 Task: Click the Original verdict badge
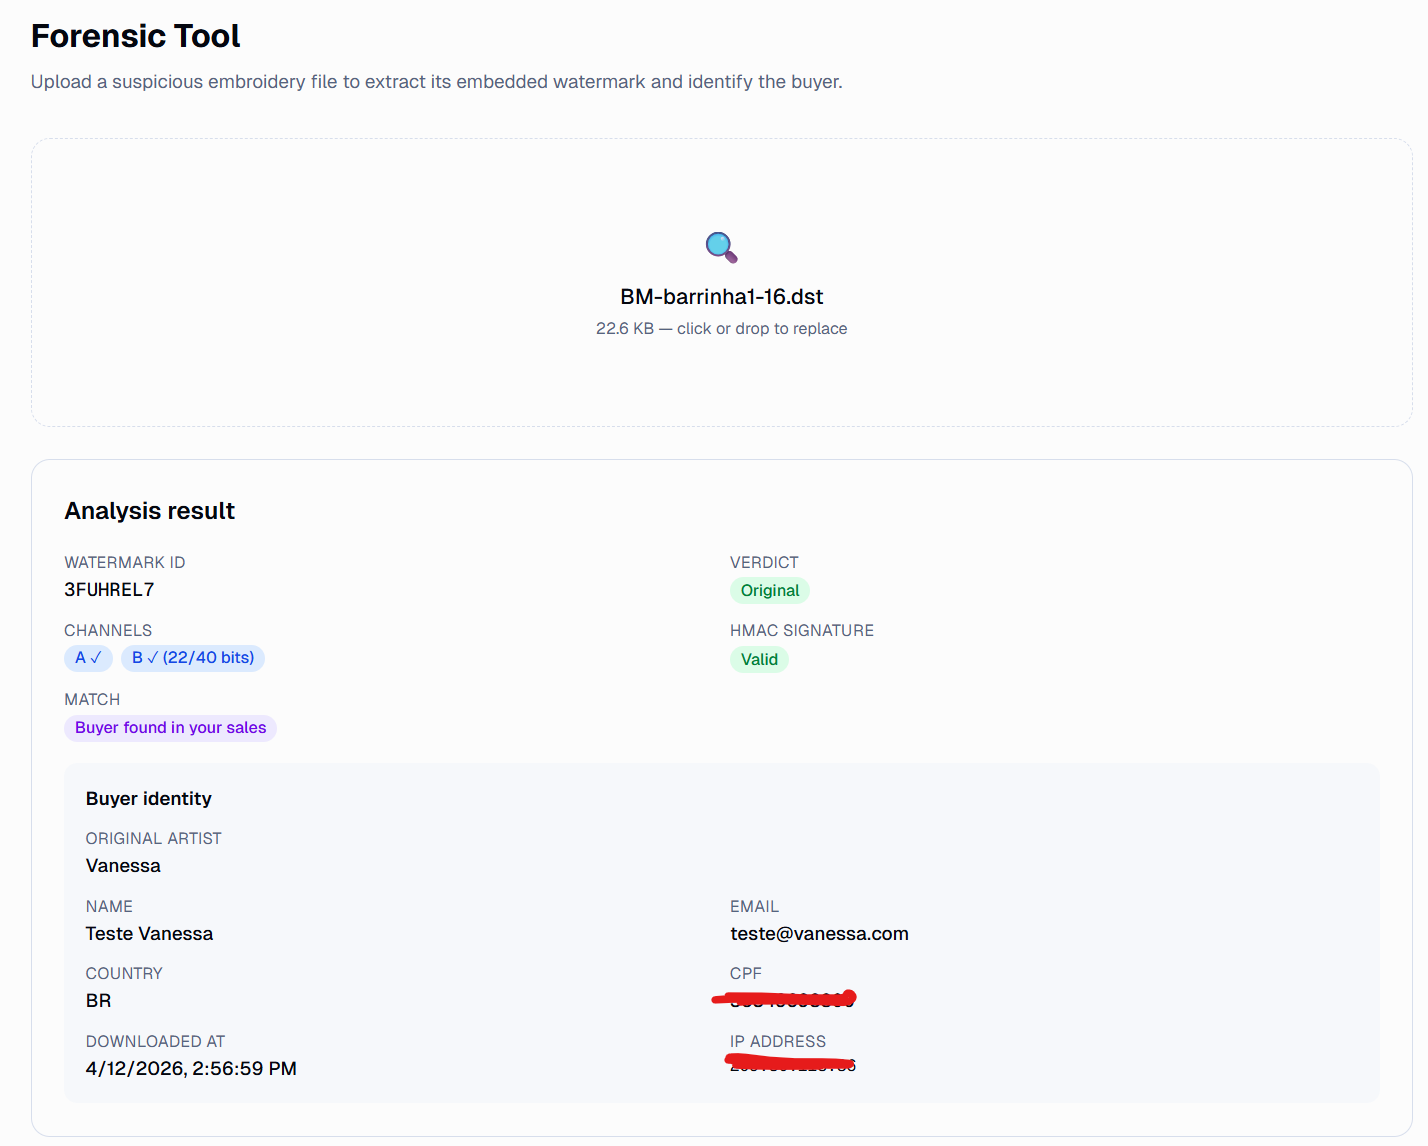coord(769,590)
